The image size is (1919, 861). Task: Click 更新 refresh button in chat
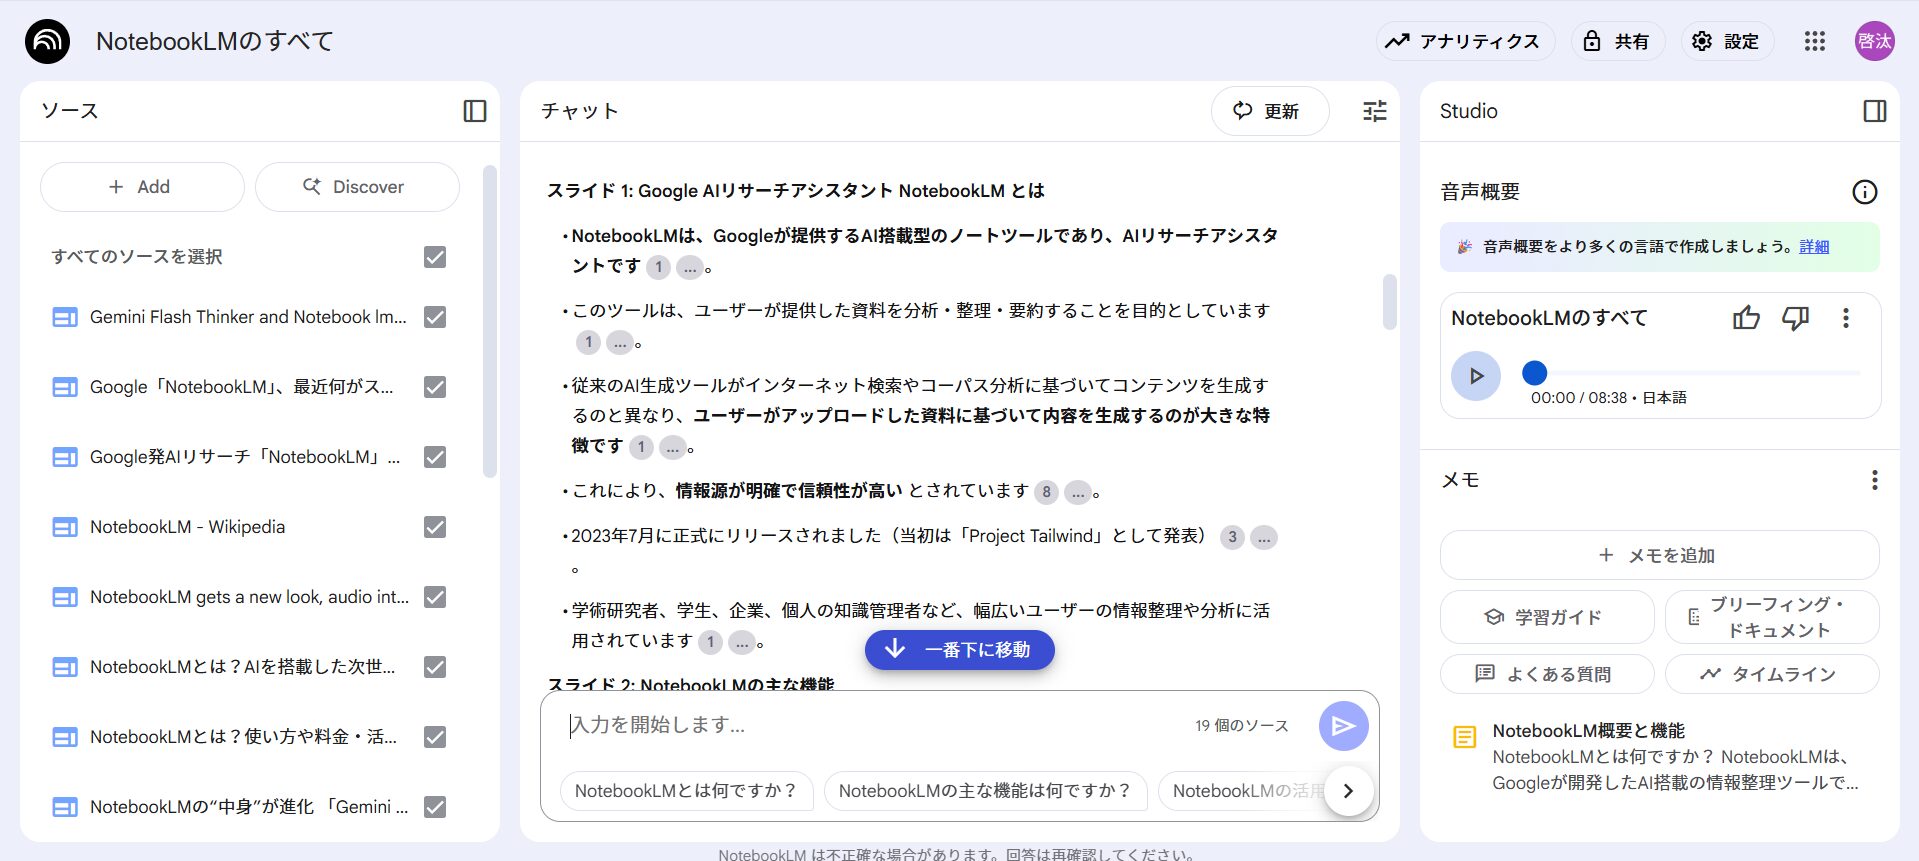[1270, 111]
